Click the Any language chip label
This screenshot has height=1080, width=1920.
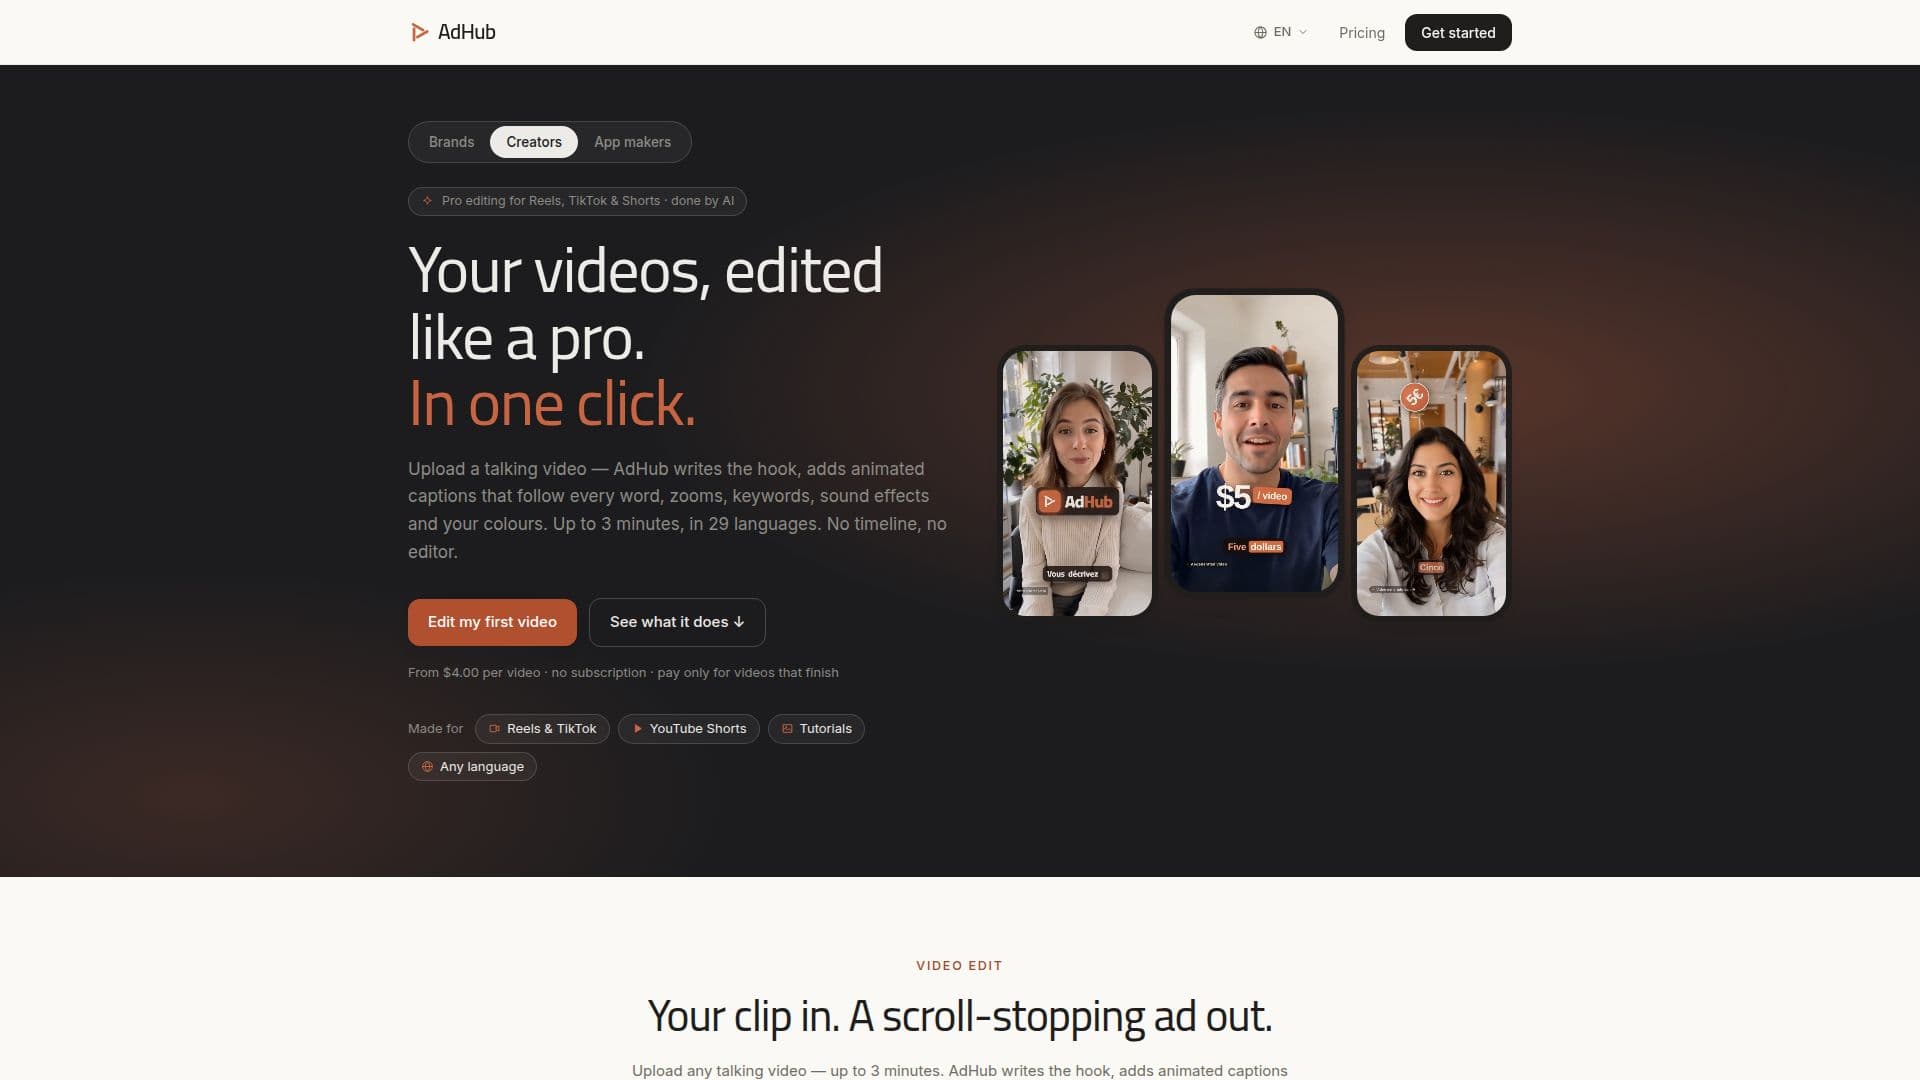tap(482, 767)
